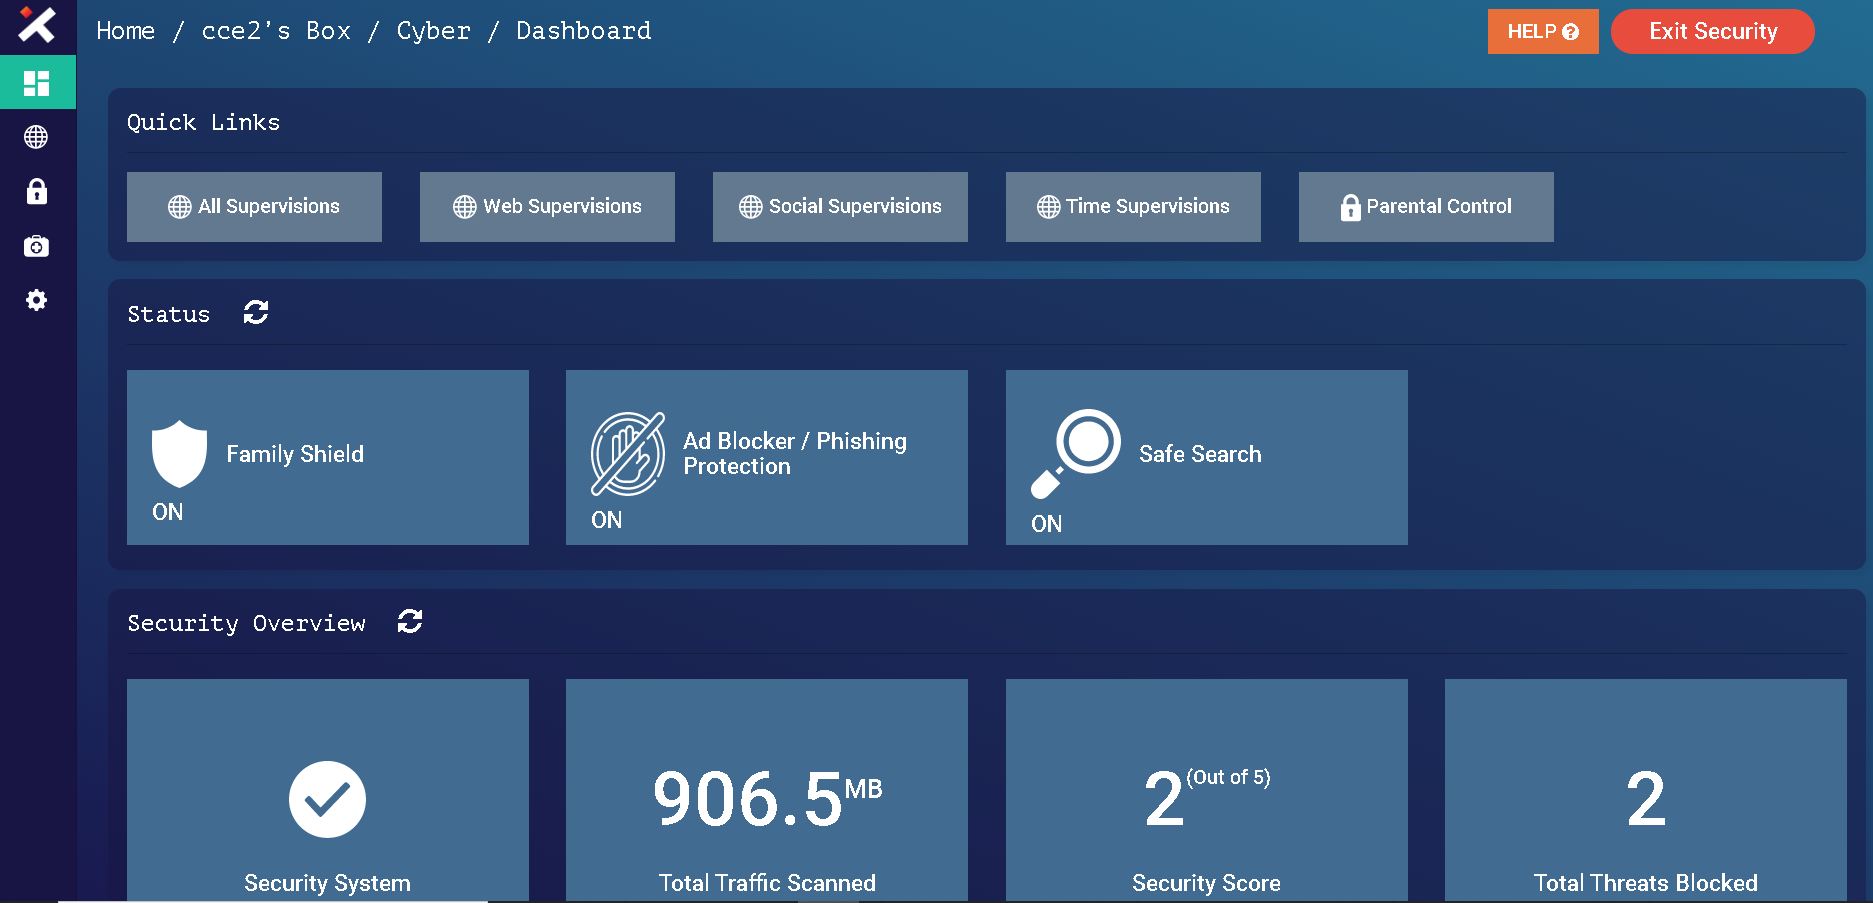
Task: Click Dashboard in the breadcrumb
Action: [x=583, y=31]
